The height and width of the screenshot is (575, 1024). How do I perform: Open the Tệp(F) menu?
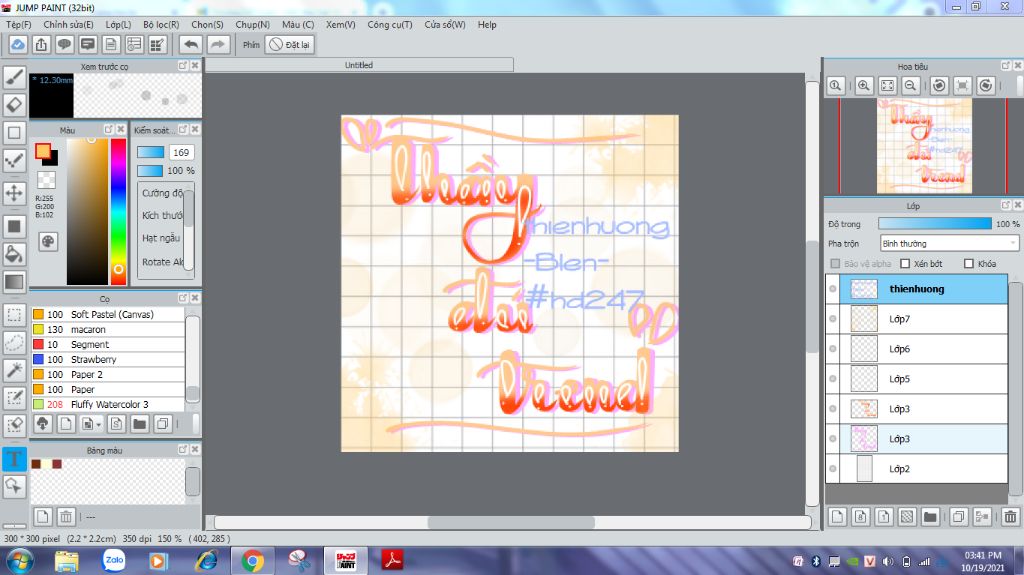pos(19,24)
